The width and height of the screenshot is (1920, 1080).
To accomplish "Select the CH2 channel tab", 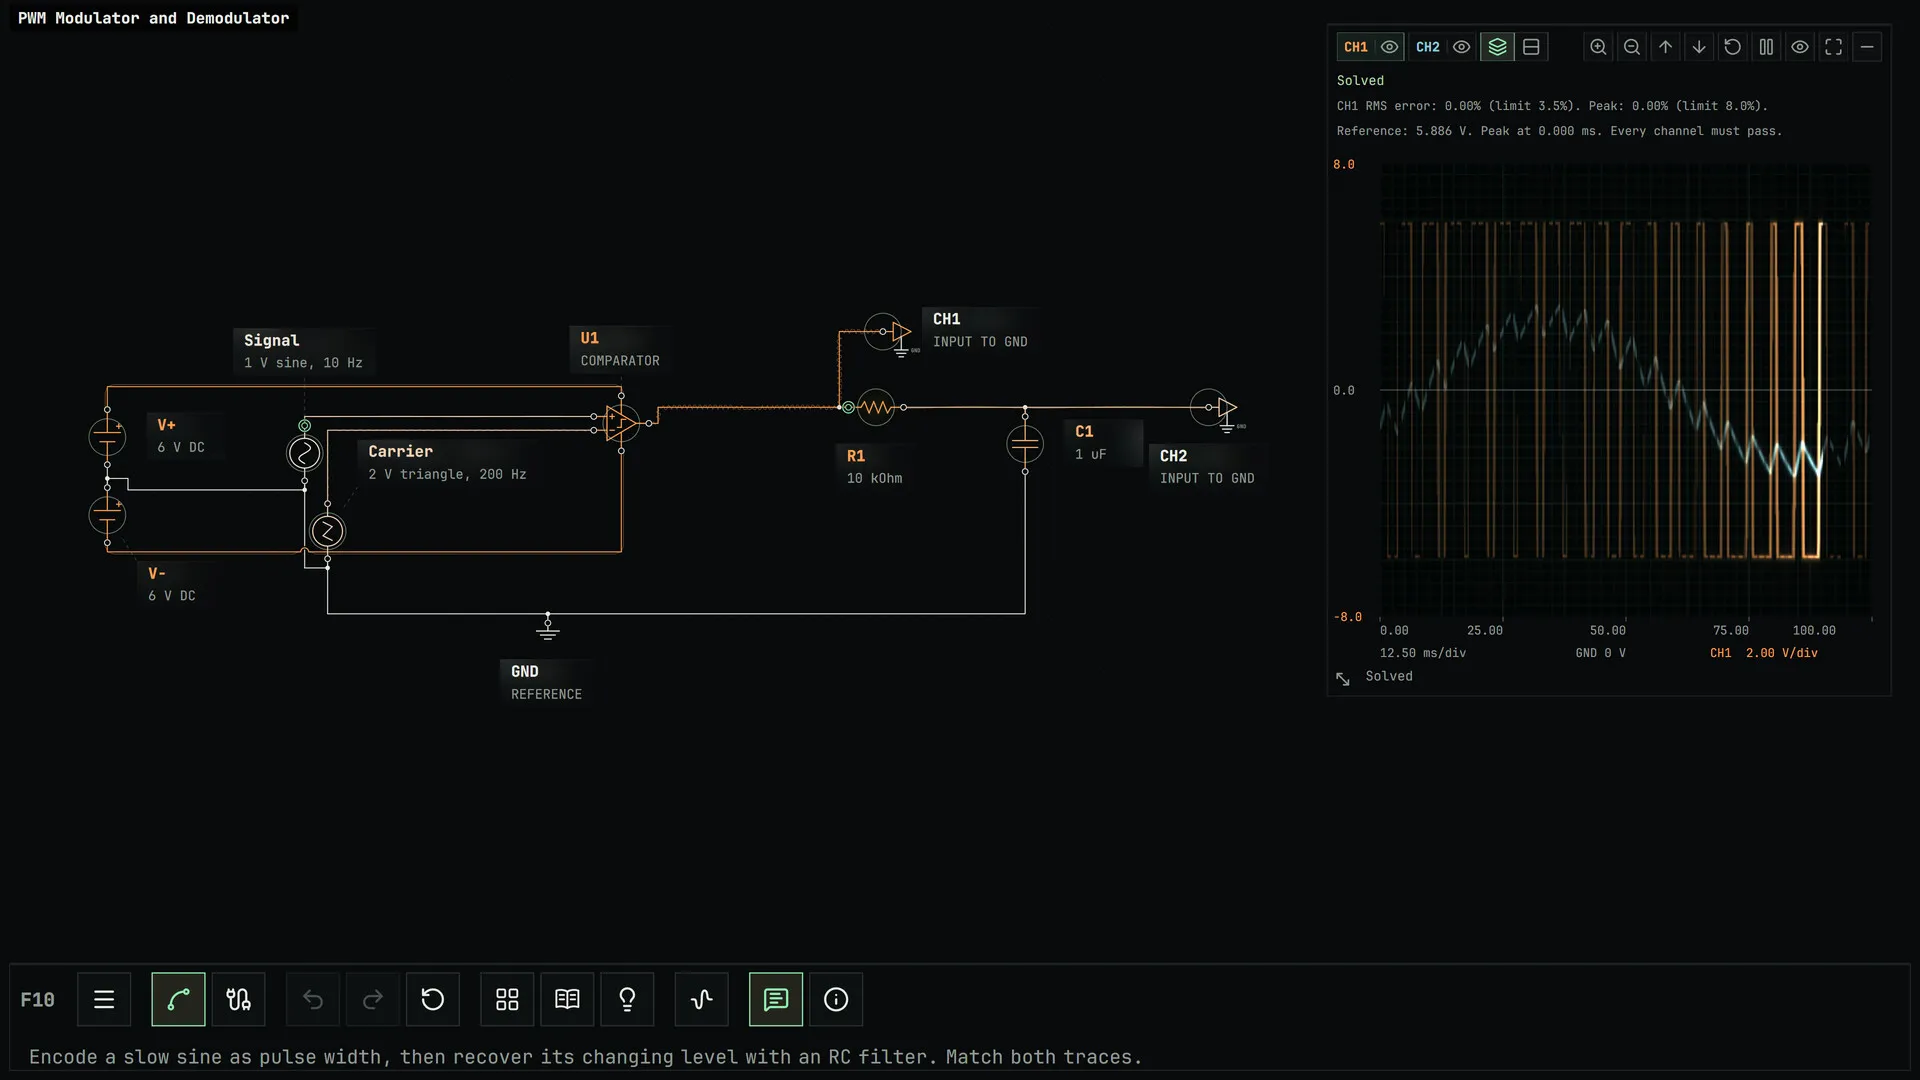I will 1428,47.
